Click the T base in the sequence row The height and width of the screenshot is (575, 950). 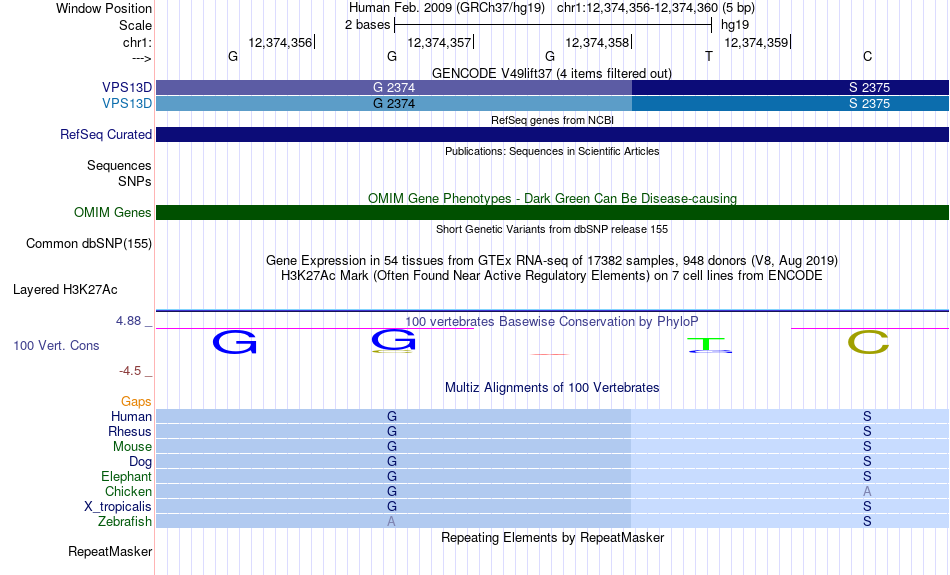(x=709, y=56)
